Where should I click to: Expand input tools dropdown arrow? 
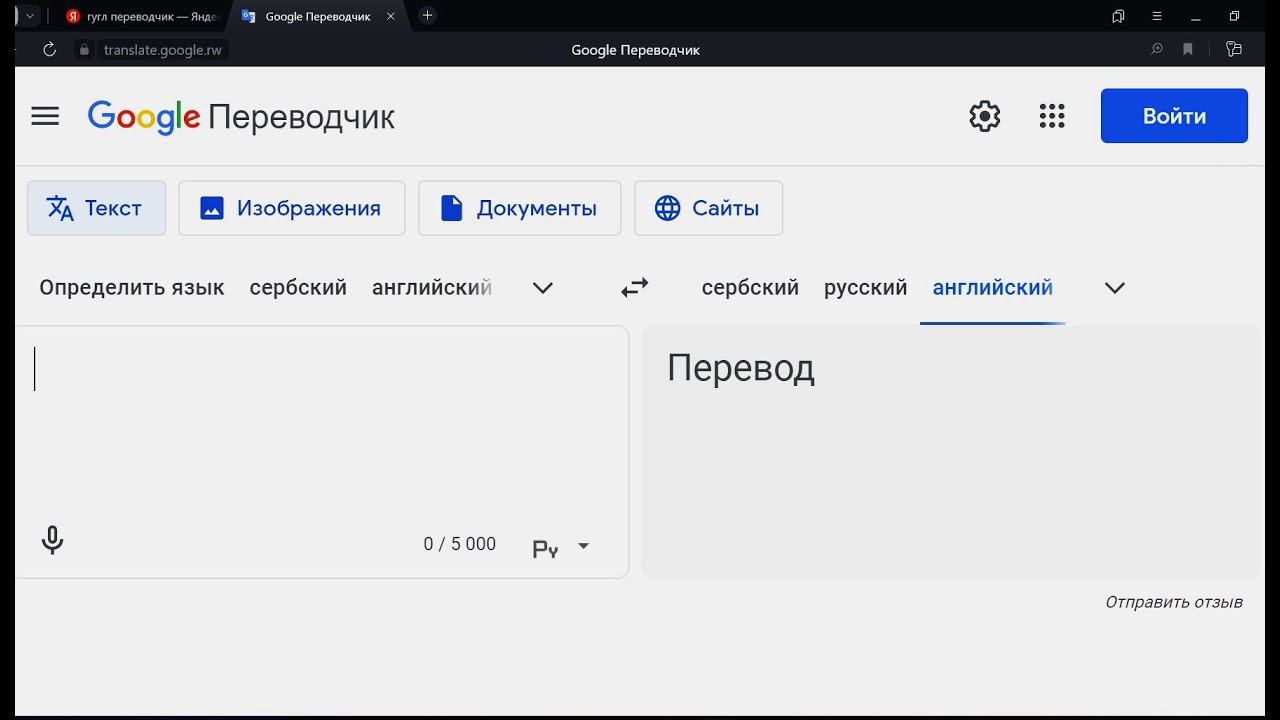click(584, 546)
